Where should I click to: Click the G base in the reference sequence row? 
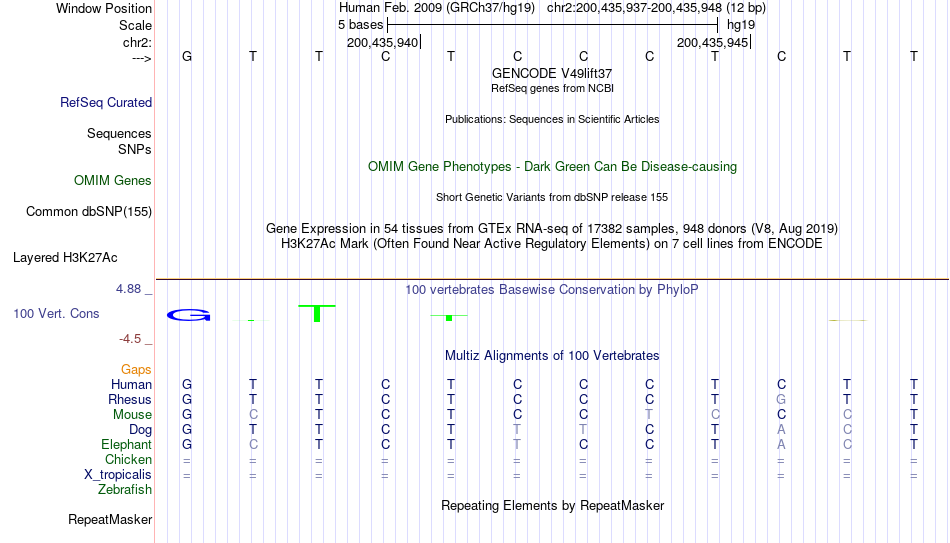pyautogui.click(x=187, y=56)
